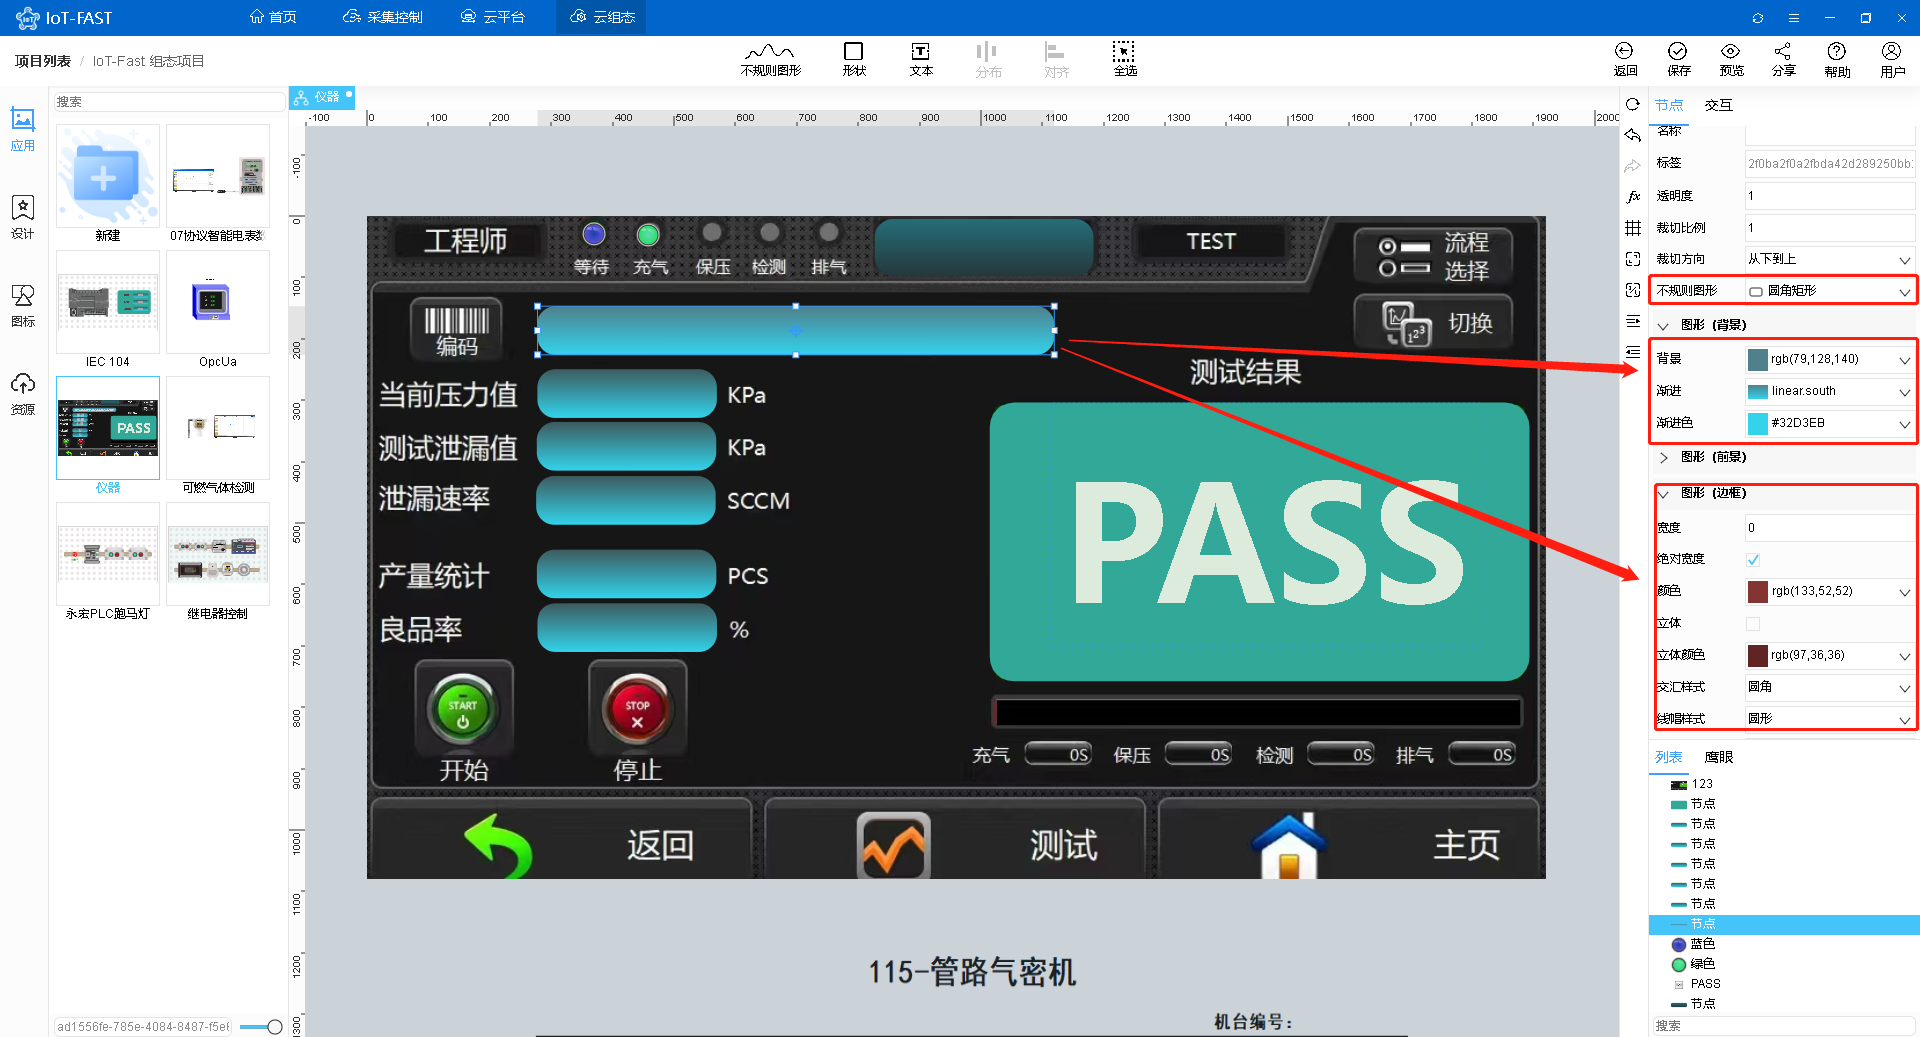
Task: Choose the 形状 shape tool
Action: (853, 59)
